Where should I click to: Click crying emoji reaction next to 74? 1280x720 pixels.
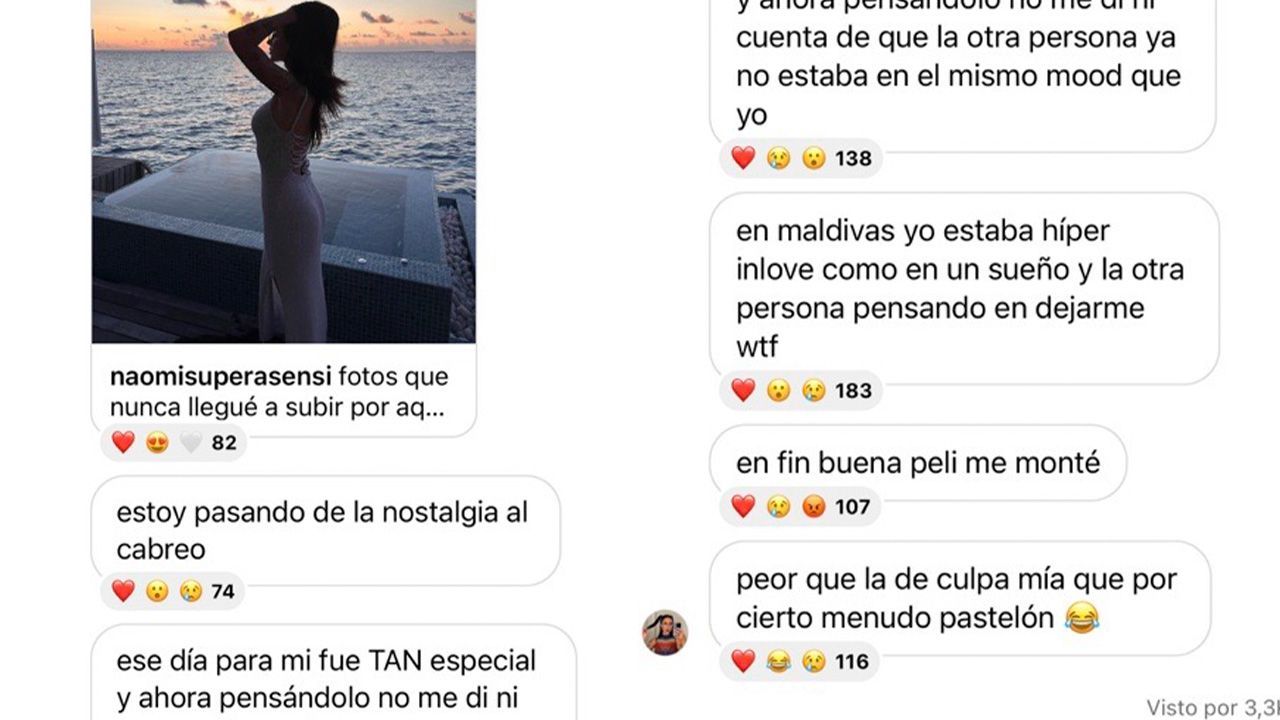pyautogui.click(x=190, y=591)
